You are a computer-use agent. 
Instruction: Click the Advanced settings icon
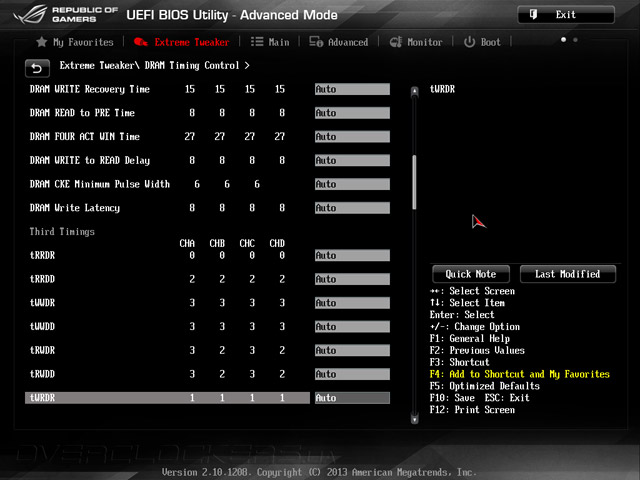tap(316, 42)
